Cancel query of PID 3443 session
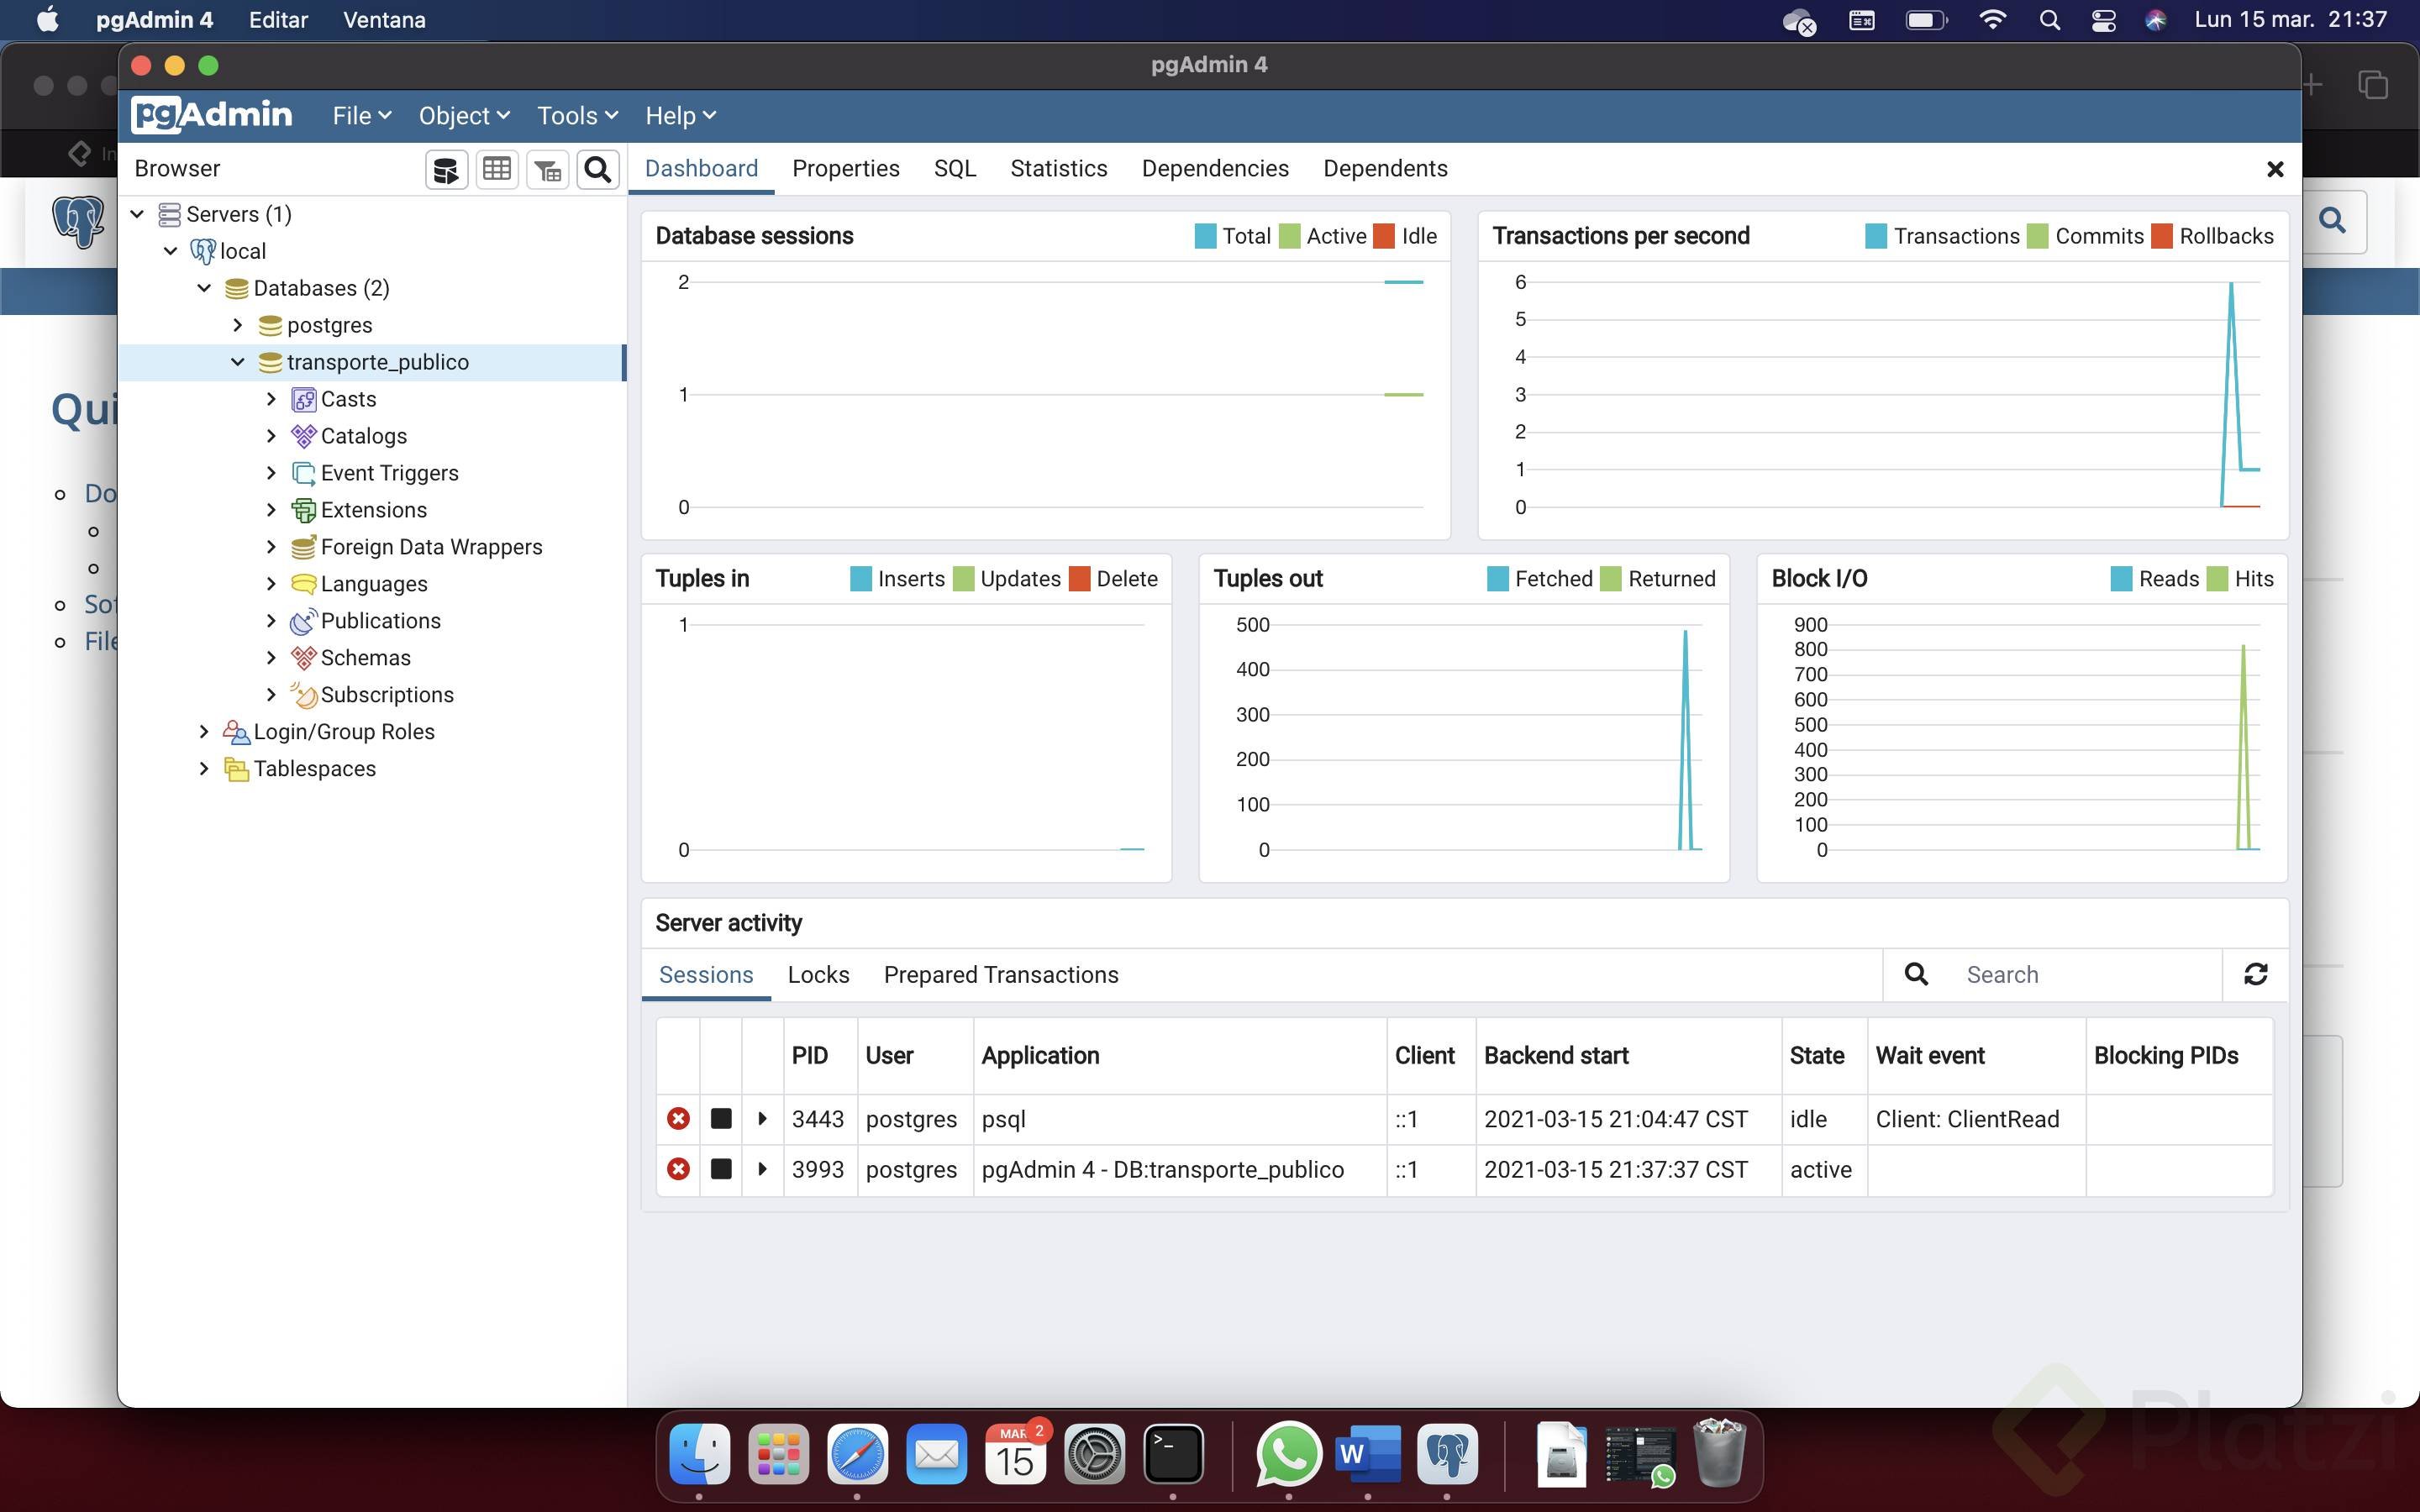The width and height of the screenshot is (2420, 1512). tap(678, 1119)
